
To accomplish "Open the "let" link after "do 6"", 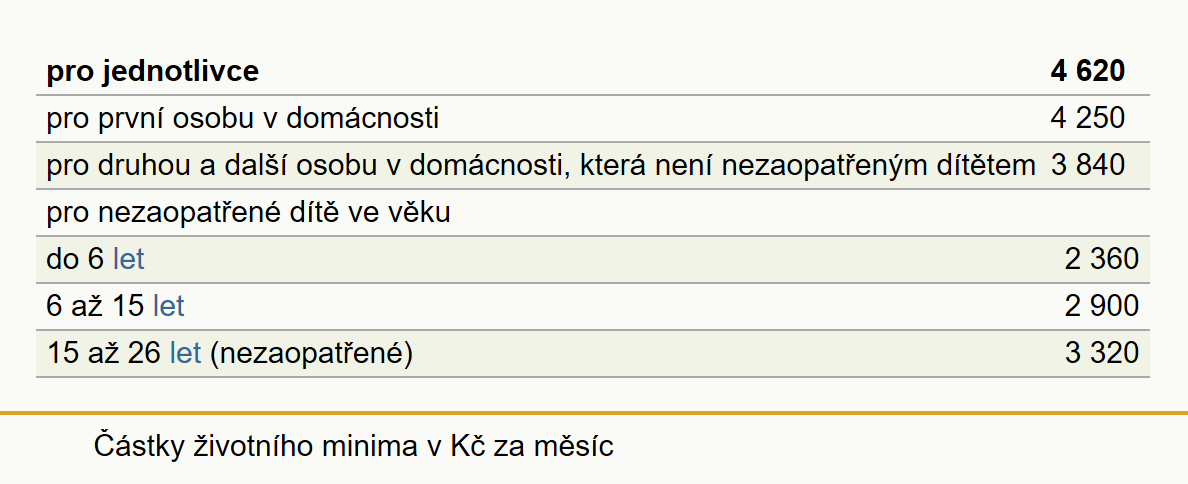I will coord(129,259).
